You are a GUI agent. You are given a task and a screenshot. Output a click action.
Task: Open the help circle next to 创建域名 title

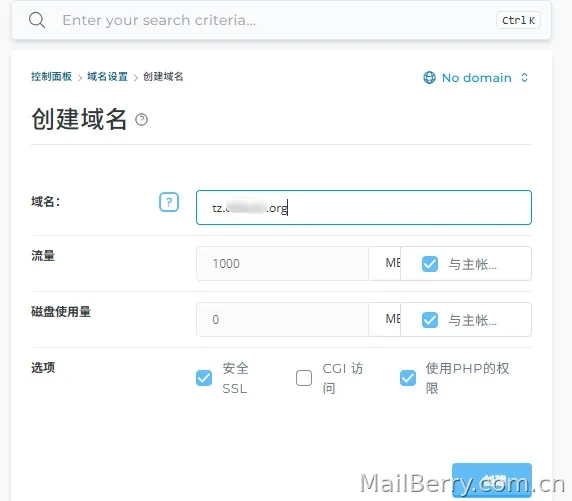point(142,119)
